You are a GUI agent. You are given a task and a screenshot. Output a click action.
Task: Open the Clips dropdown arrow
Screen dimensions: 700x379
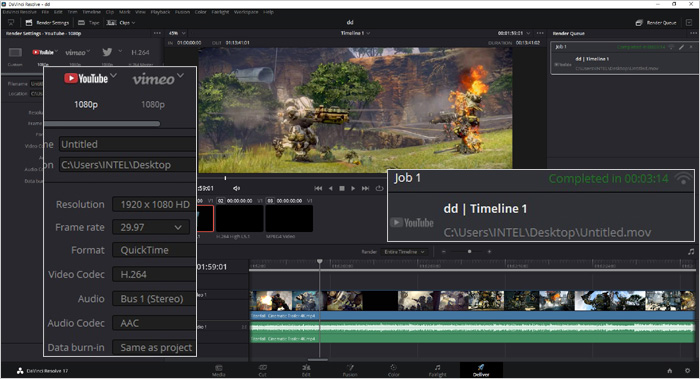click(133, 23)
